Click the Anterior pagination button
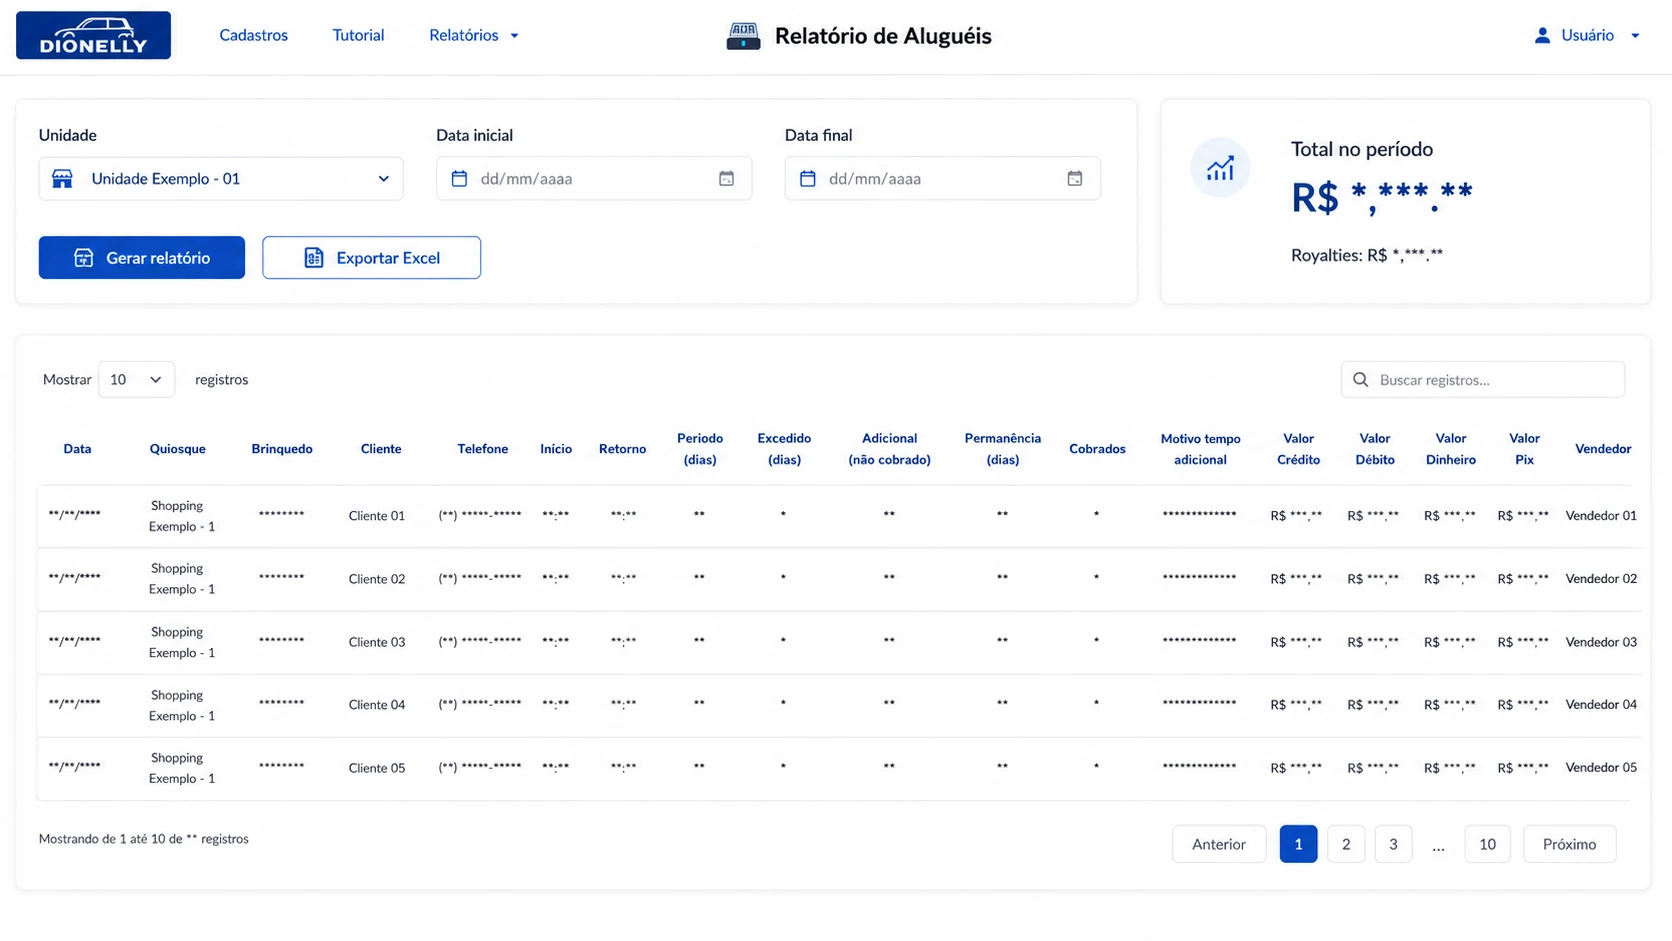 tap(1219, 844)
